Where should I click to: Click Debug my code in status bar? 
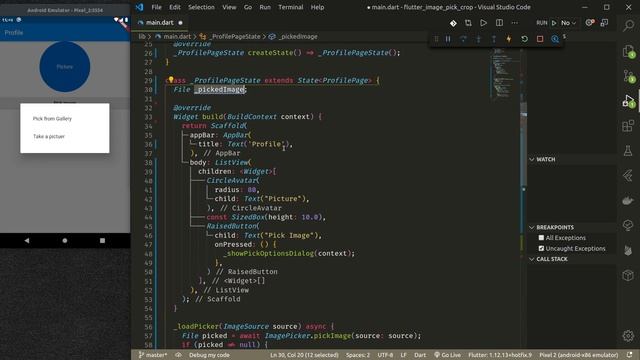pos(209,355)
